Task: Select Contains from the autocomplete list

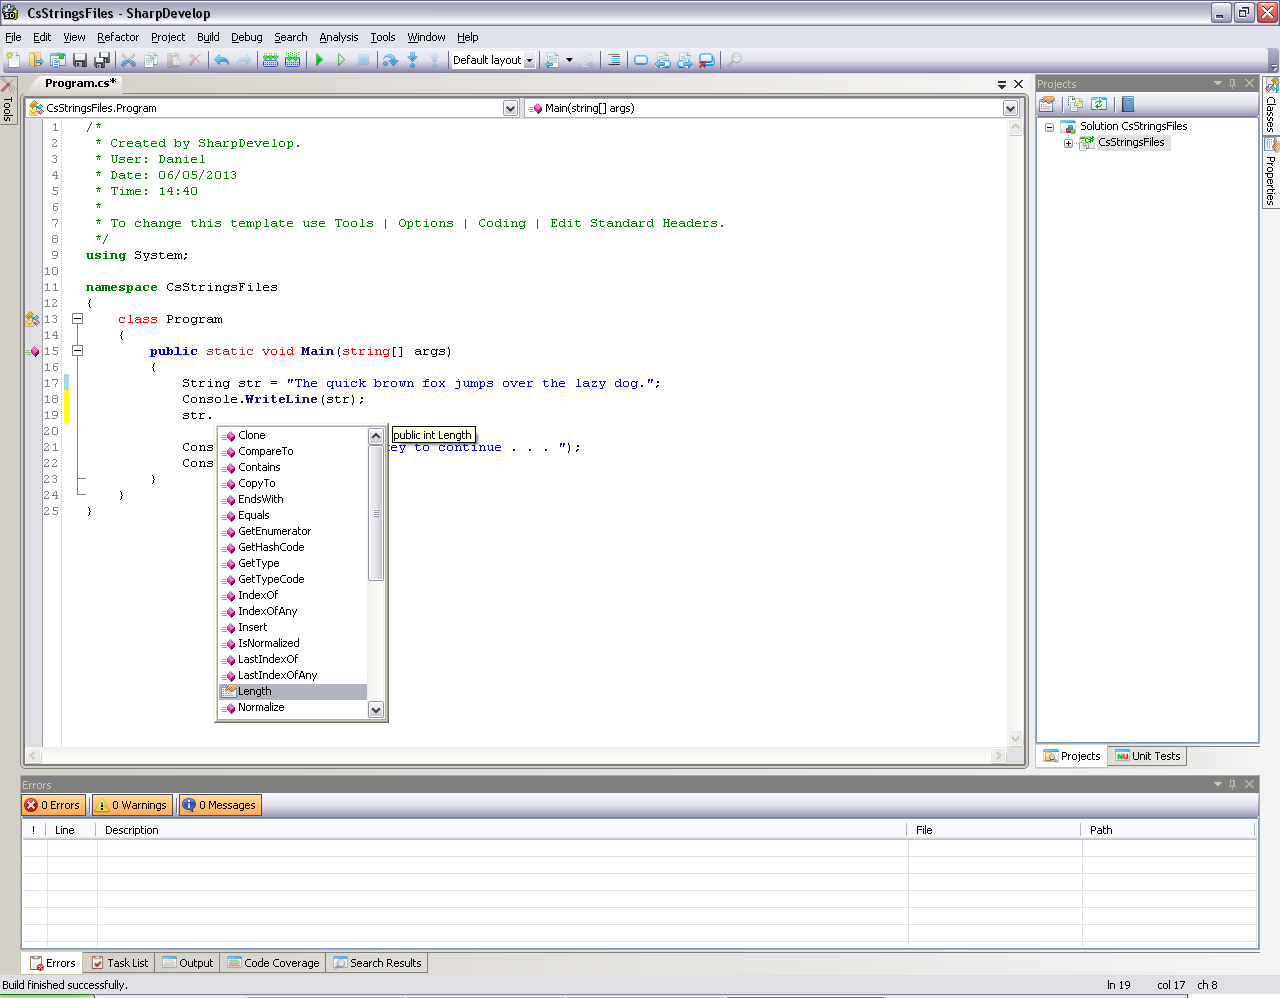Action: coord(259,467)
